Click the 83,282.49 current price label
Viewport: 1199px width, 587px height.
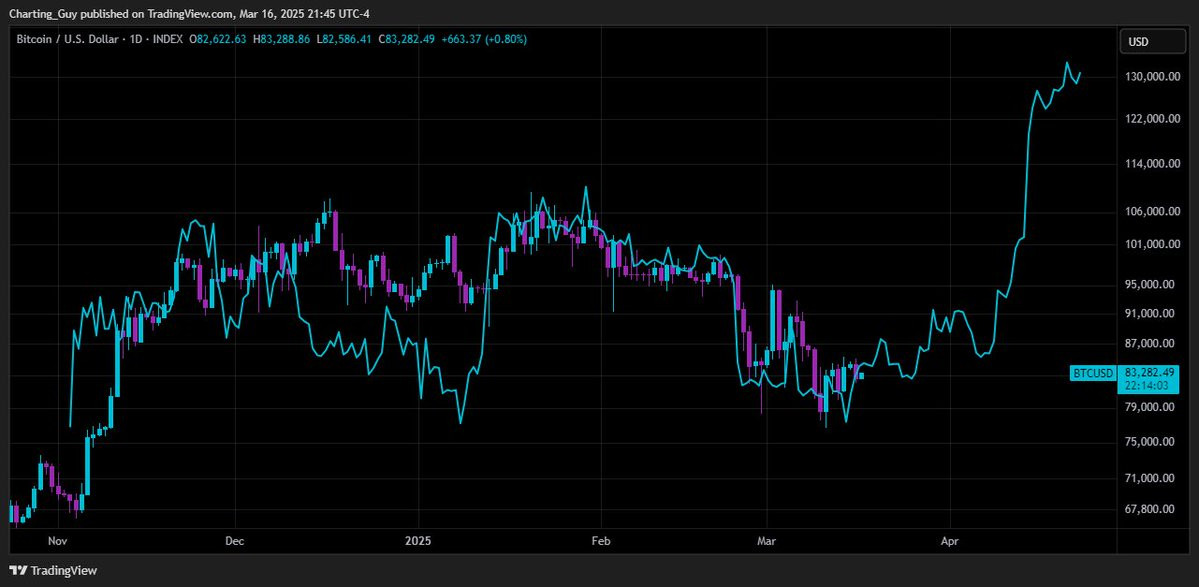[x=1149, y=372]
